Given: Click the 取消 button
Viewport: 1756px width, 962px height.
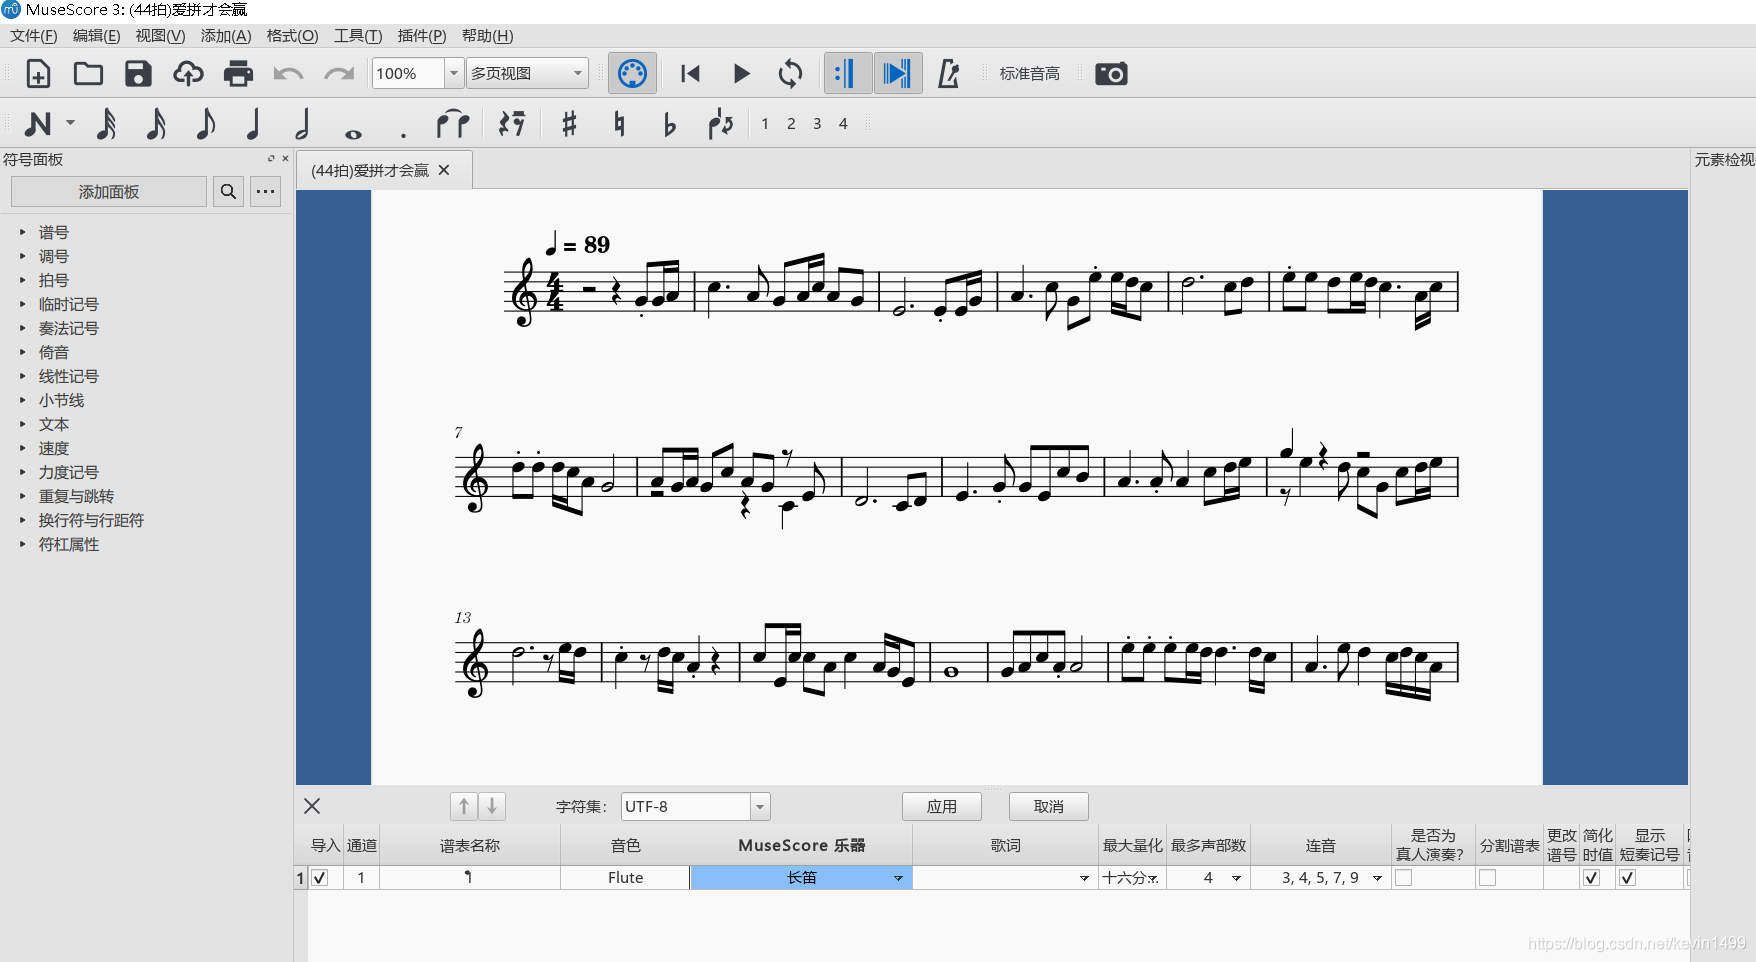Looking at the screenshot, I should (x=1048, y=806).
